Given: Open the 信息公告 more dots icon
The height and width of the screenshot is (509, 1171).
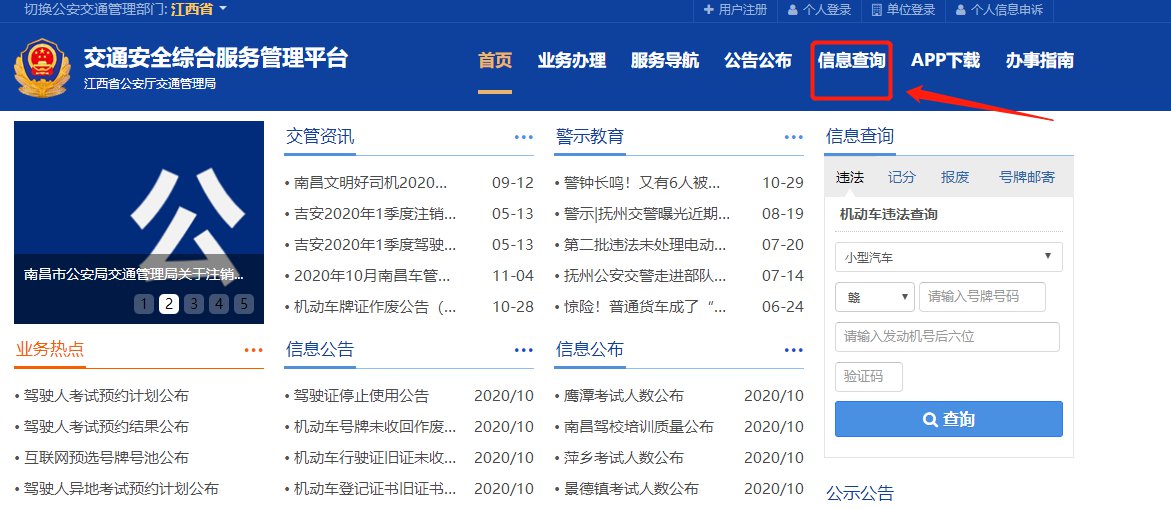Looking at the screenshot, I should click(x=524, y=350).
